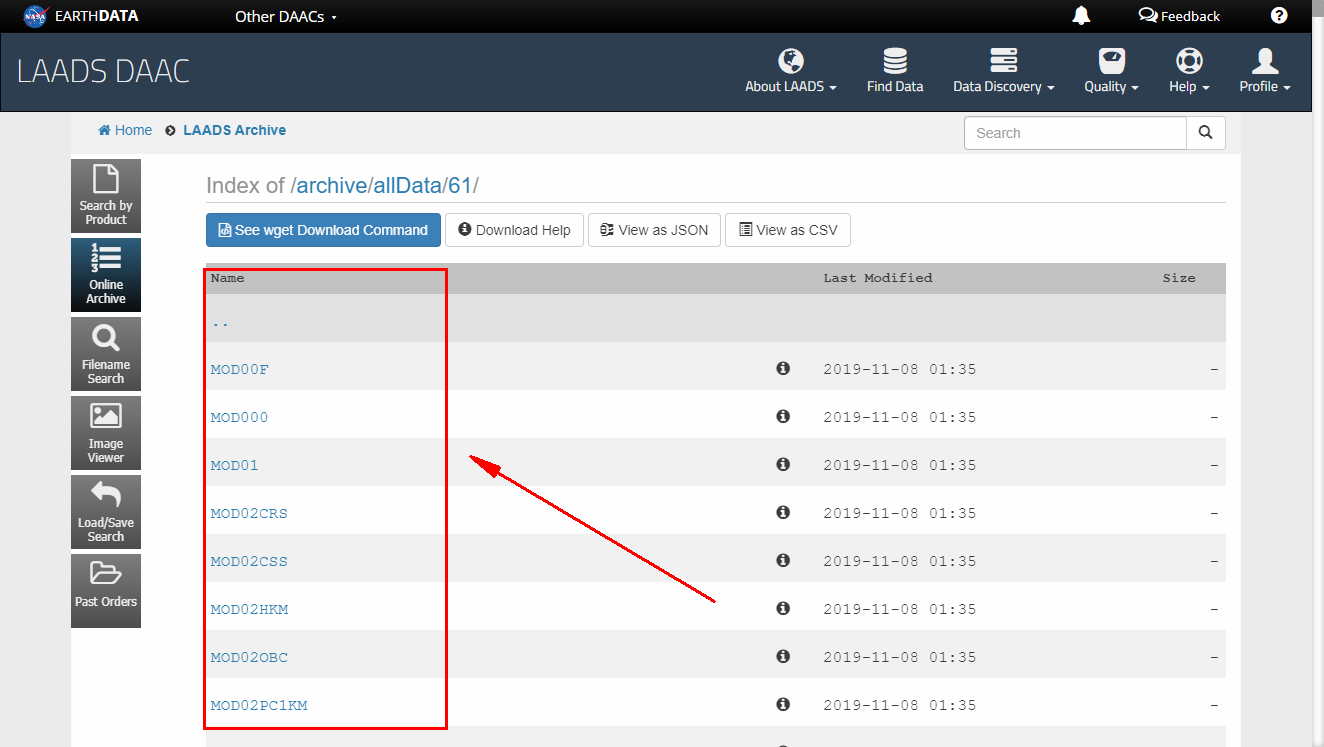Open Download Help button
The height and width of the screenshot is (747, 1324).
(514, 230)
